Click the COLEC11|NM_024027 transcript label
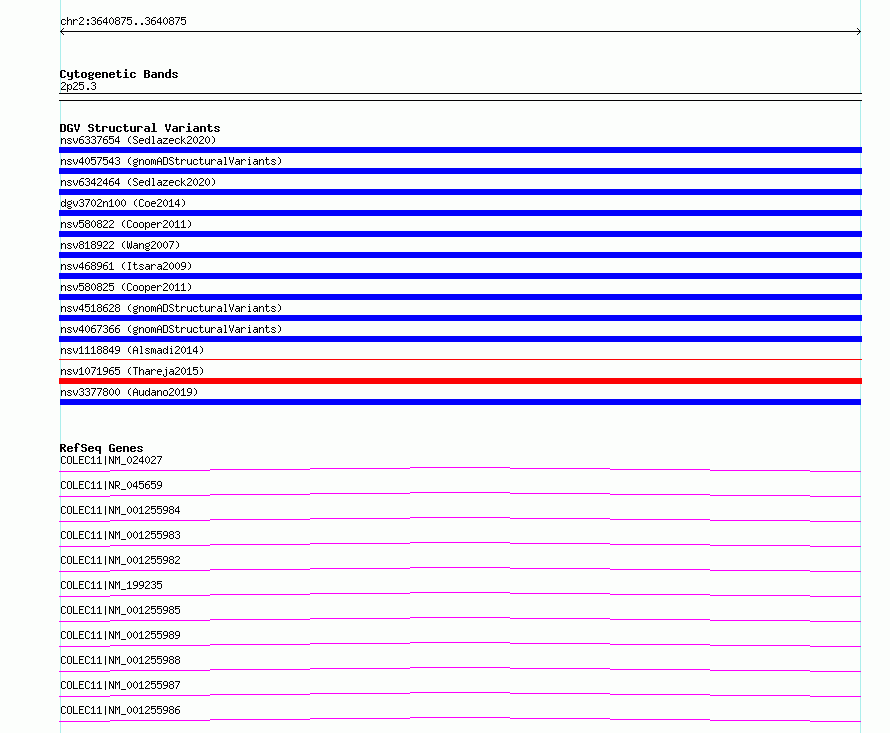The height and width of the screenshot is (733, 890). point(111,460)
